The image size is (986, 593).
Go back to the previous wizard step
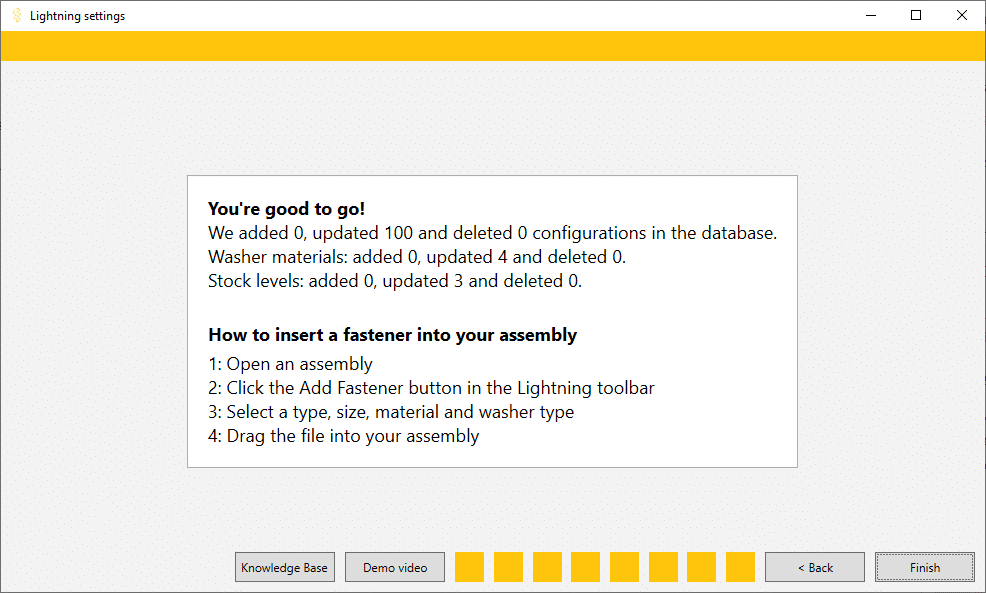click(814, 567)
